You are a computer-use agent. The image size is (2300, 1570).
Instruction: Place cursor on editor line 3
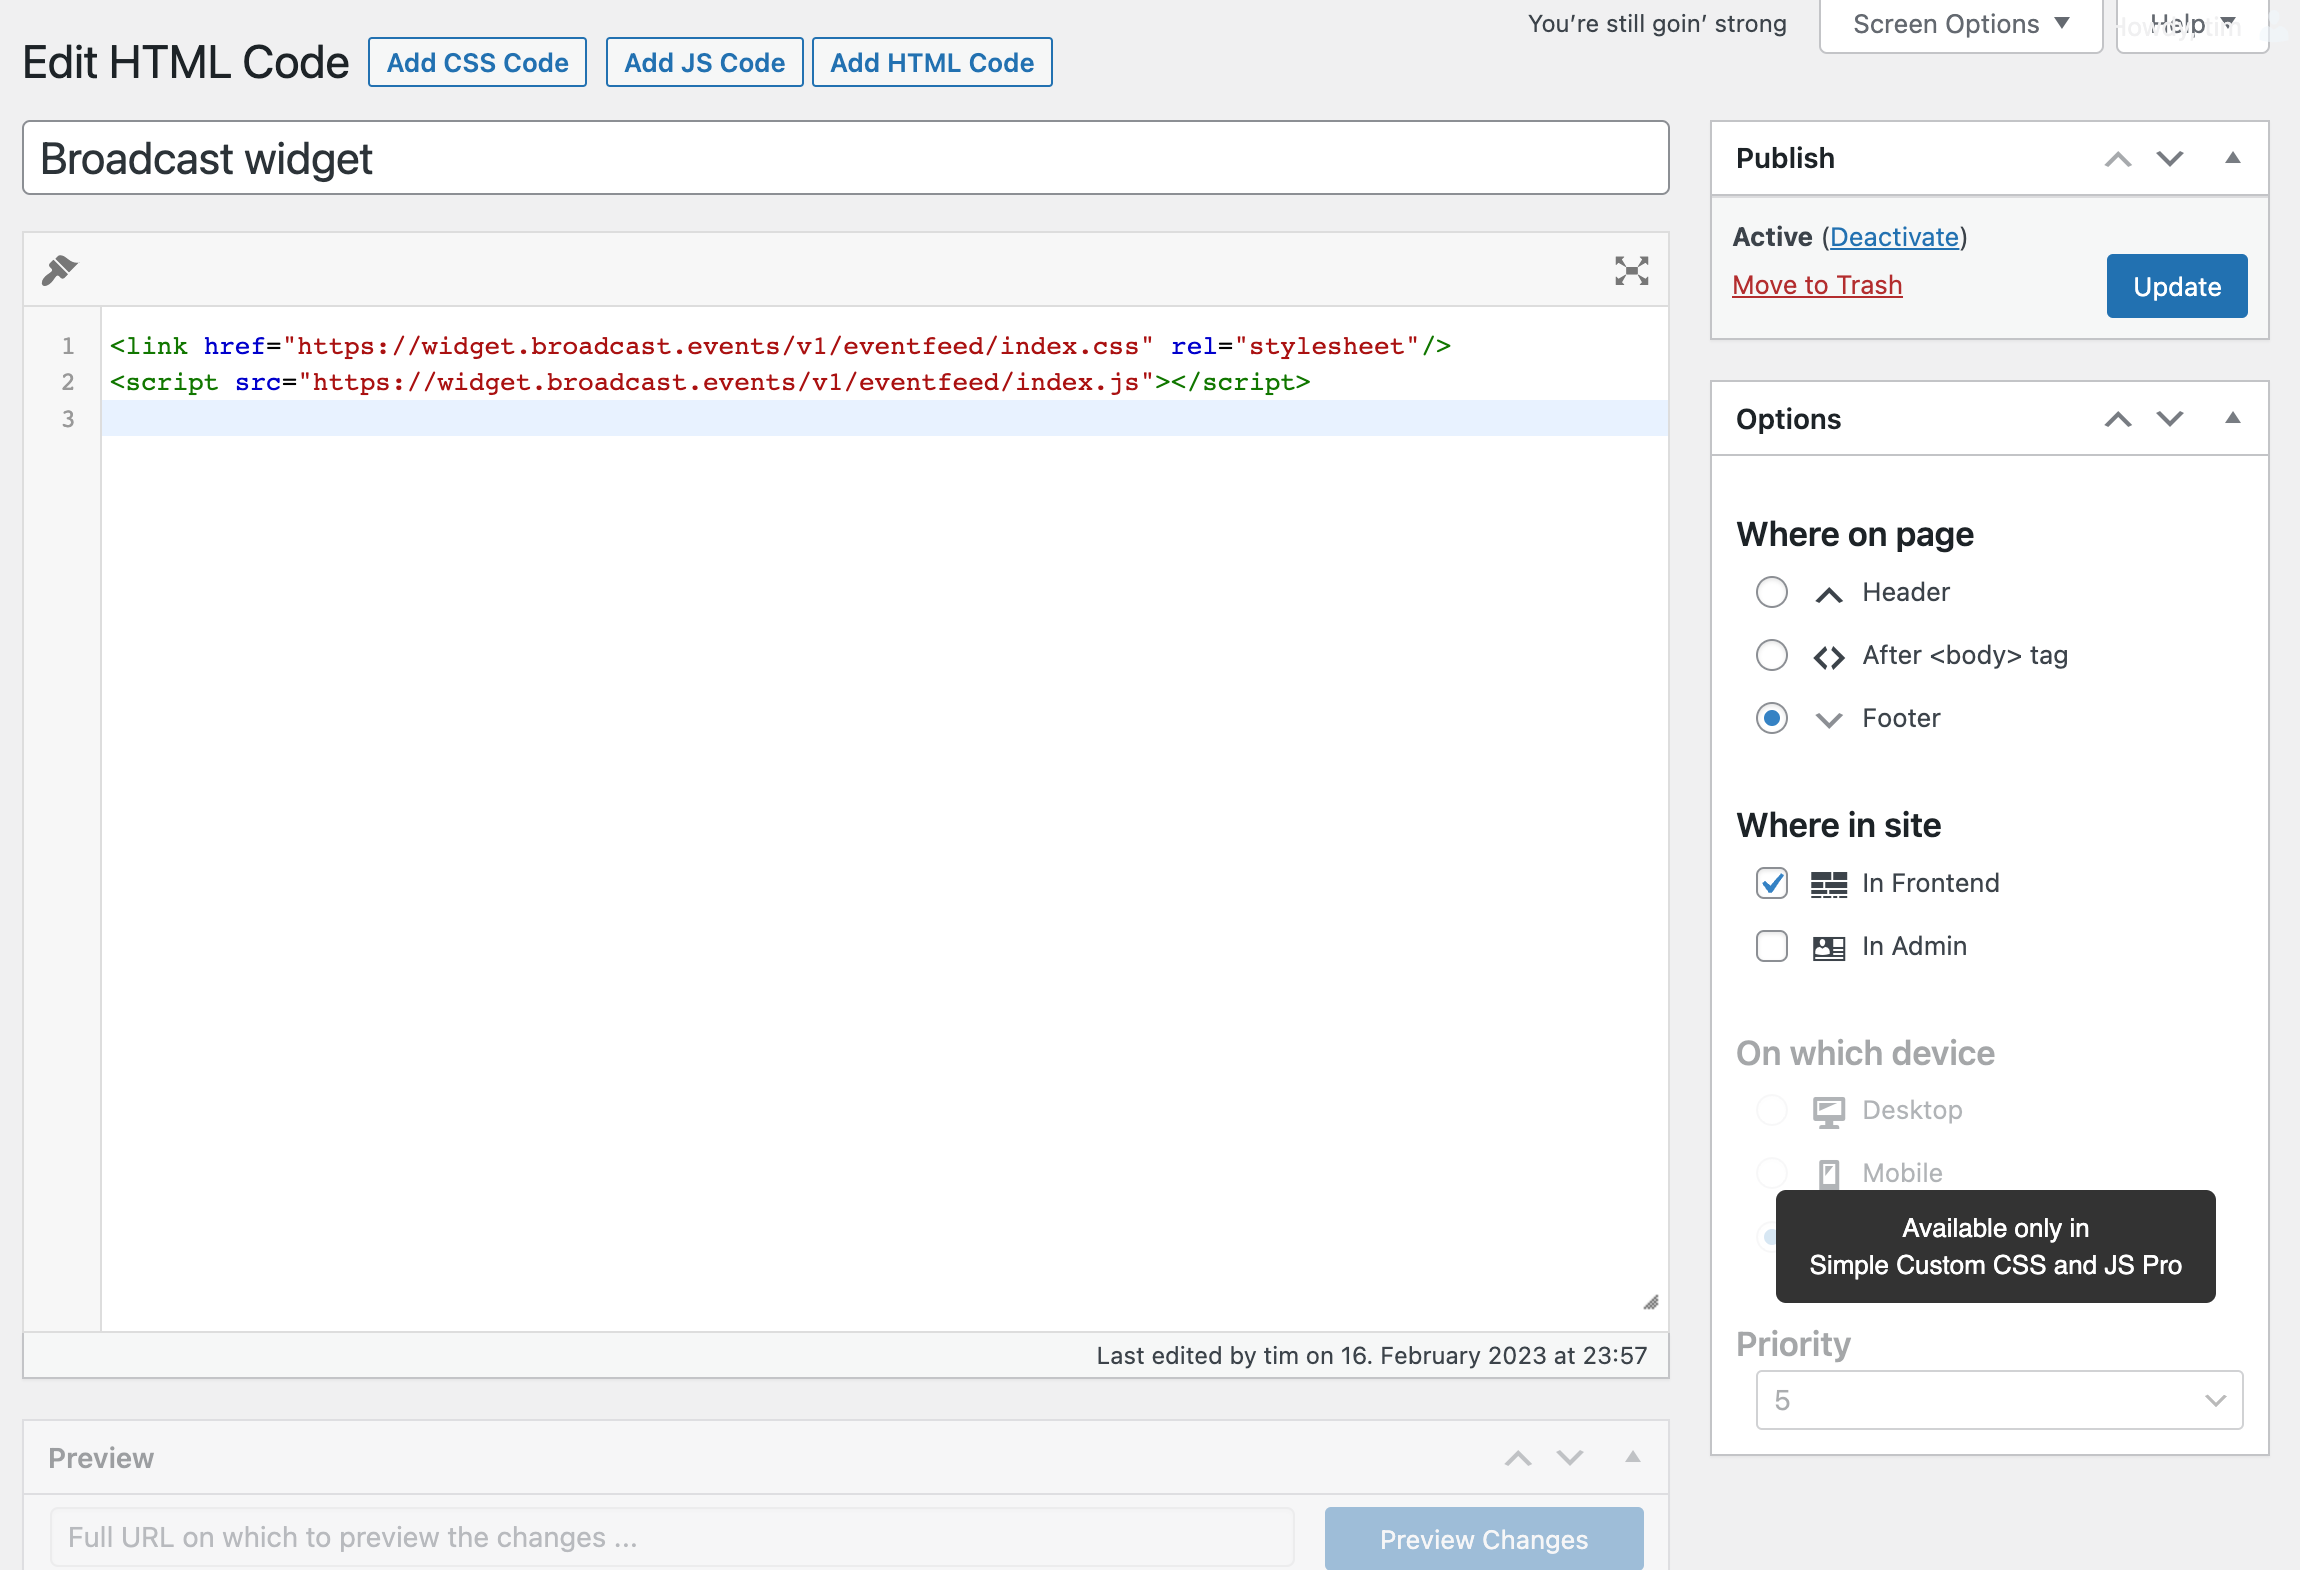884,418
